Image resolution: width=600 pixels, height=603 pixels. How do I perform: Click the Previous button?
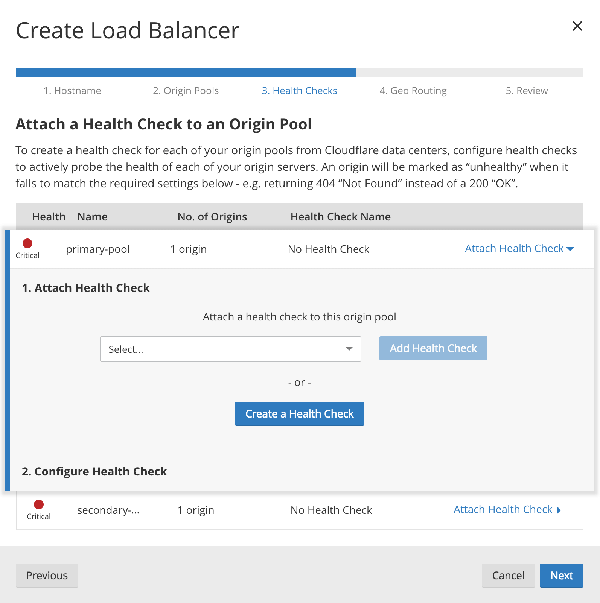tap(47, 575)
